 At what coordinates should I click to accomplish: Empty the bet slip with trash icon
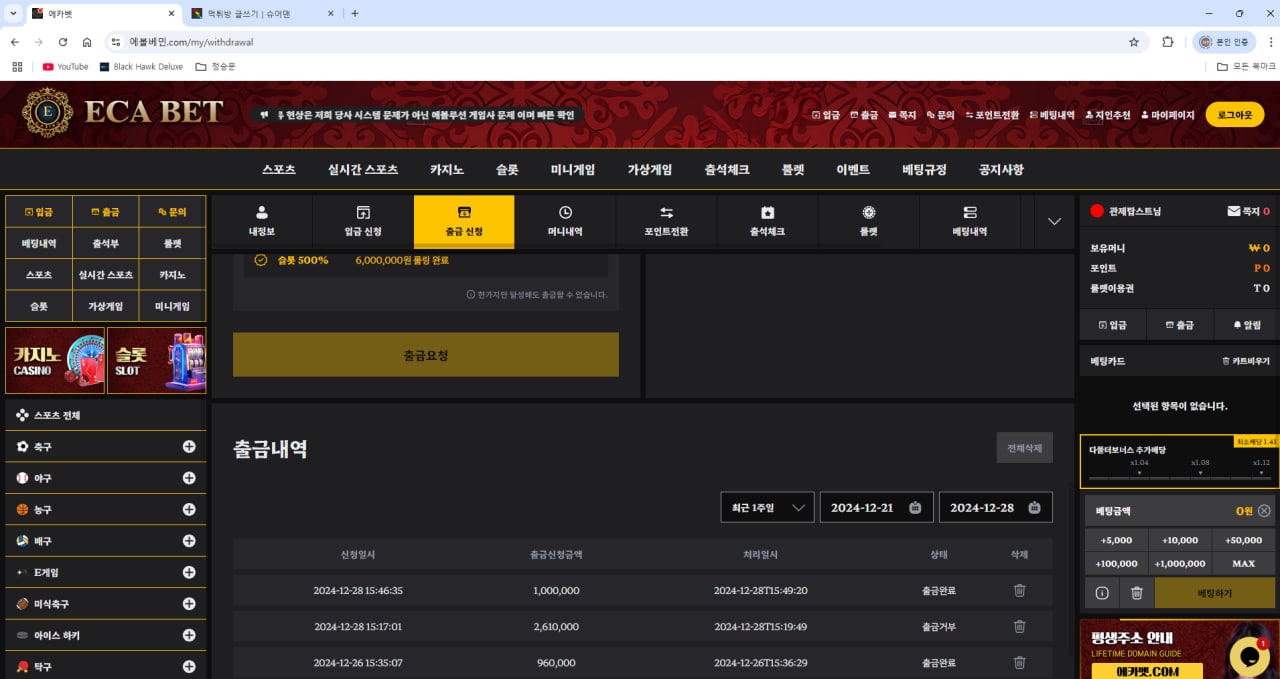pyautogui.click(x=1136, y=593)
